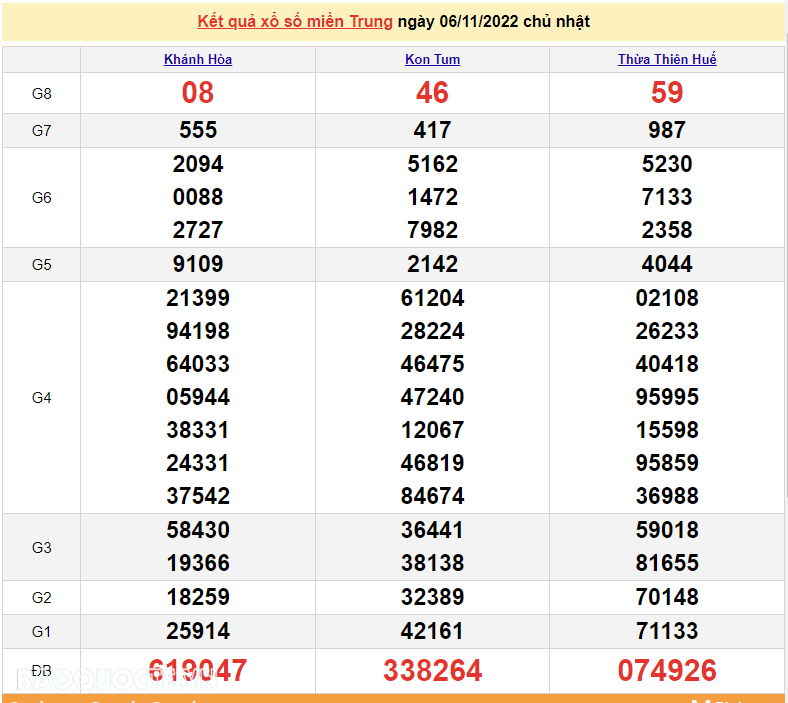Select the G1 number 25914
The image size is (788, 703).
(198, 631)
